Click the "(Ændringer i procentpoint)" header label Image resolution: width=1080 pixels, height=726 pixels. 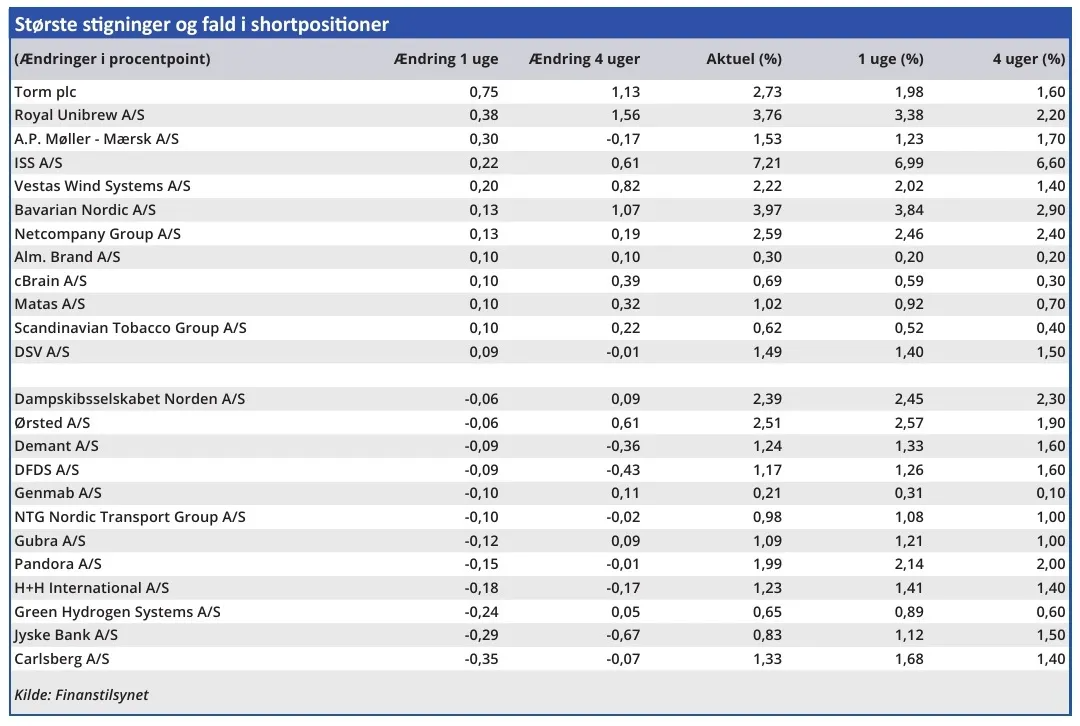112,59
